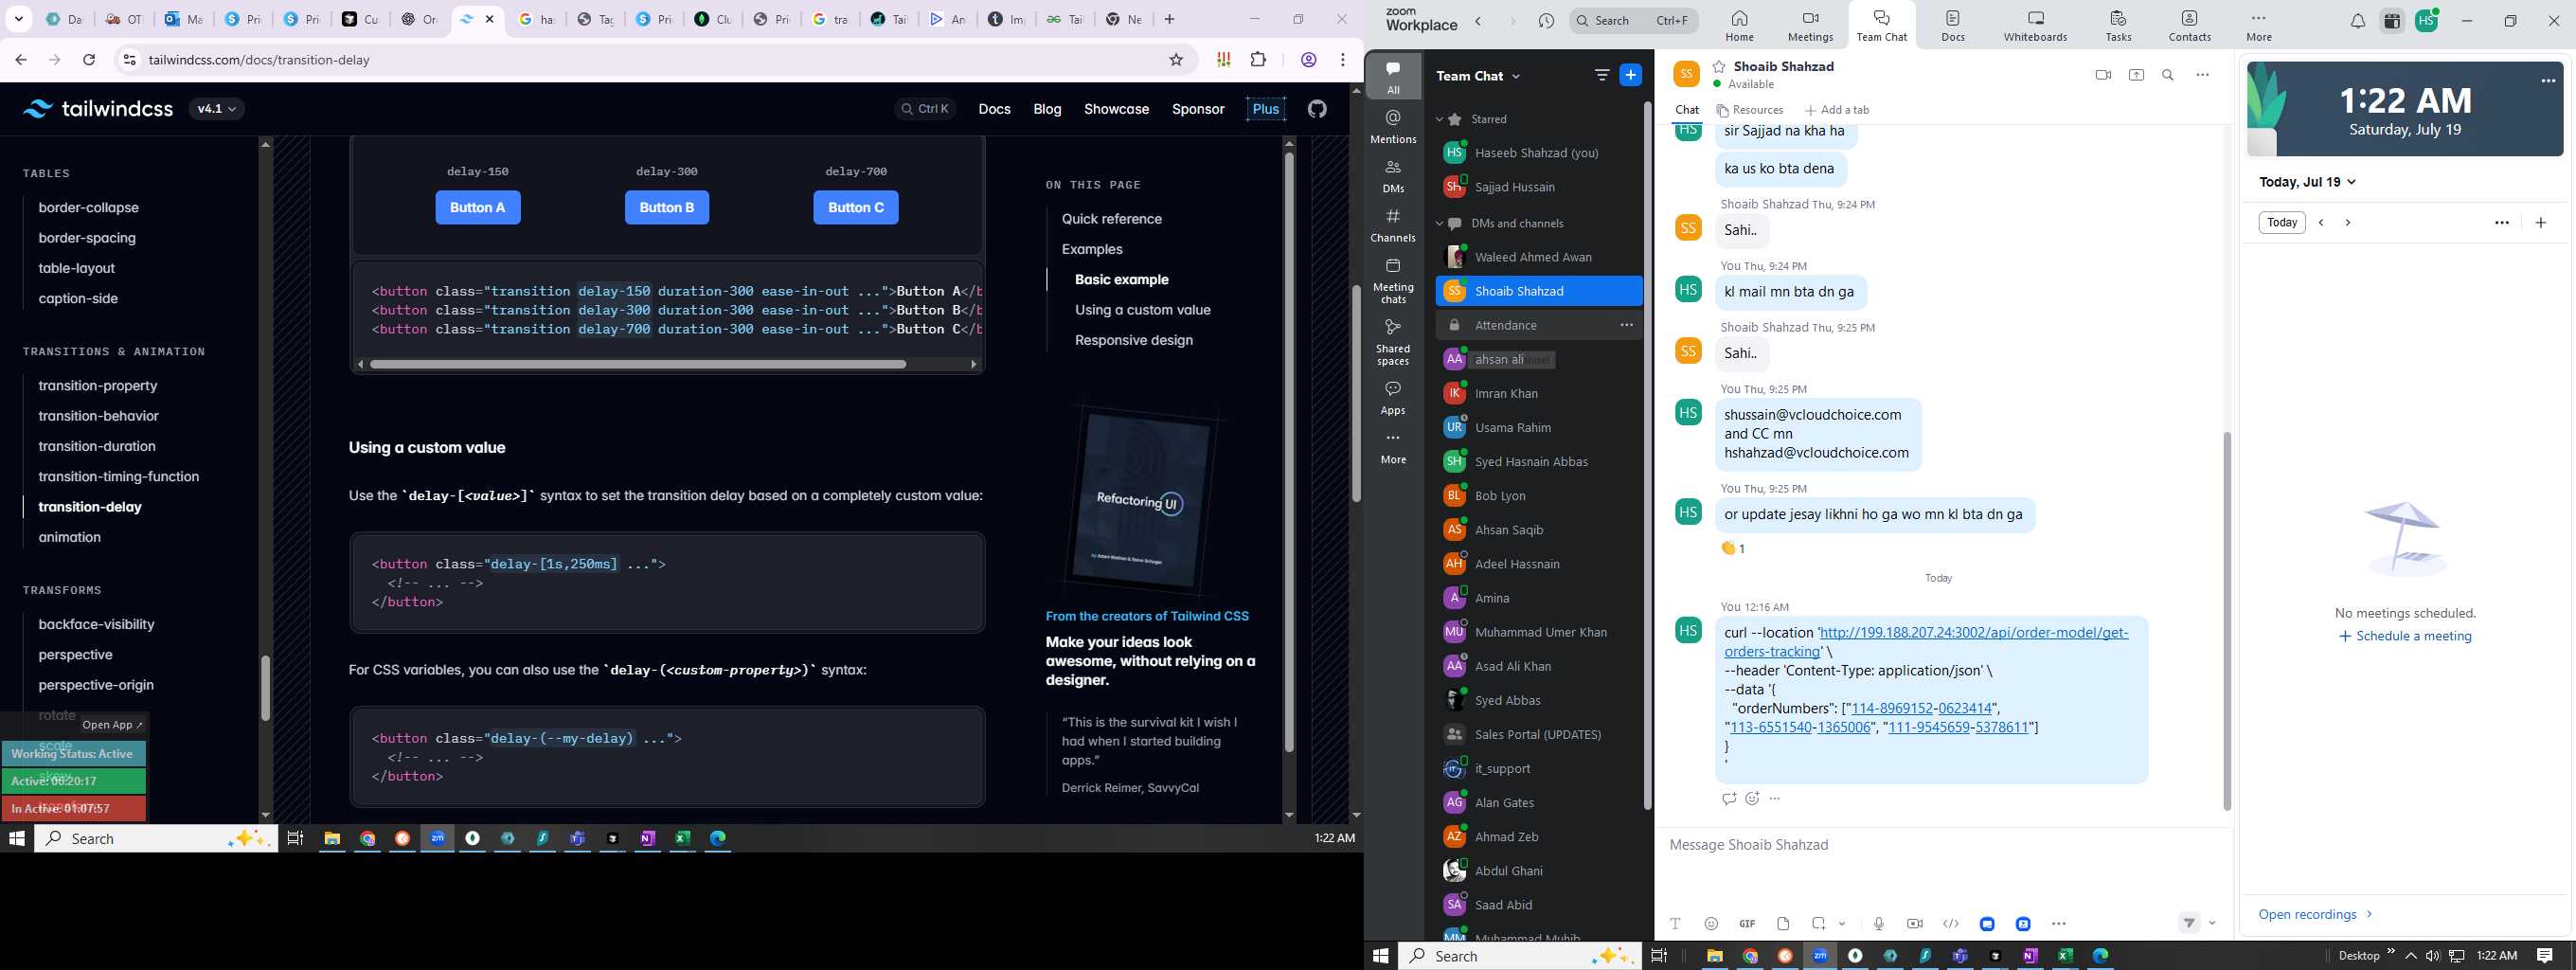Image resolution: width=2576 pixels, height=970 pixels.
Task: Open the GIF picker in message toolbar
Action: click(1747, 923)
